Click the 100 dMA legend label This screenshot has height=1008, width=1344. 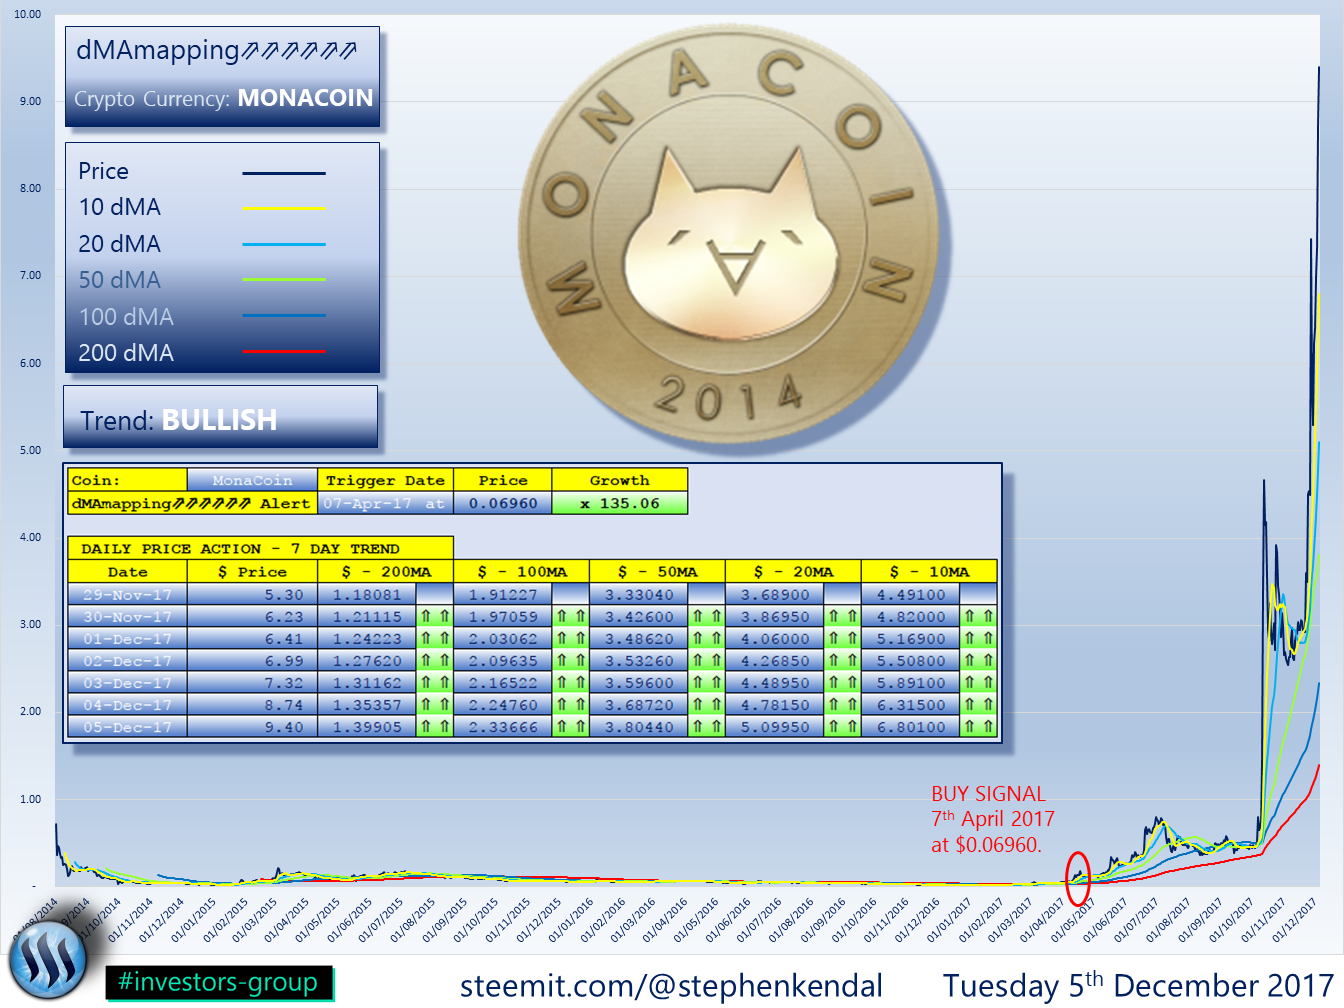coord(126,317)
